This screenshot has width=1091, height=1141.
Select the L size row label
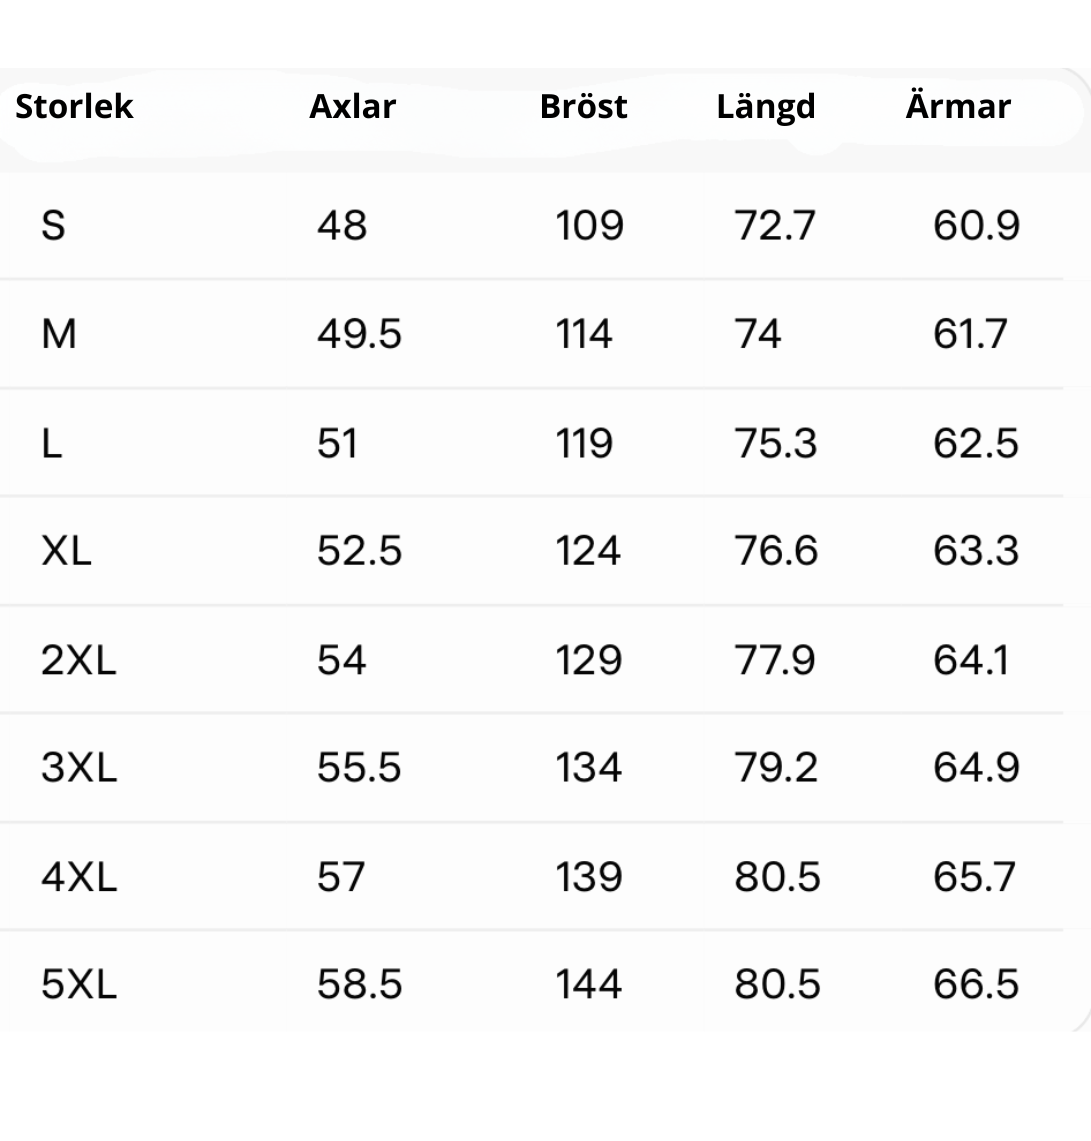52,443
